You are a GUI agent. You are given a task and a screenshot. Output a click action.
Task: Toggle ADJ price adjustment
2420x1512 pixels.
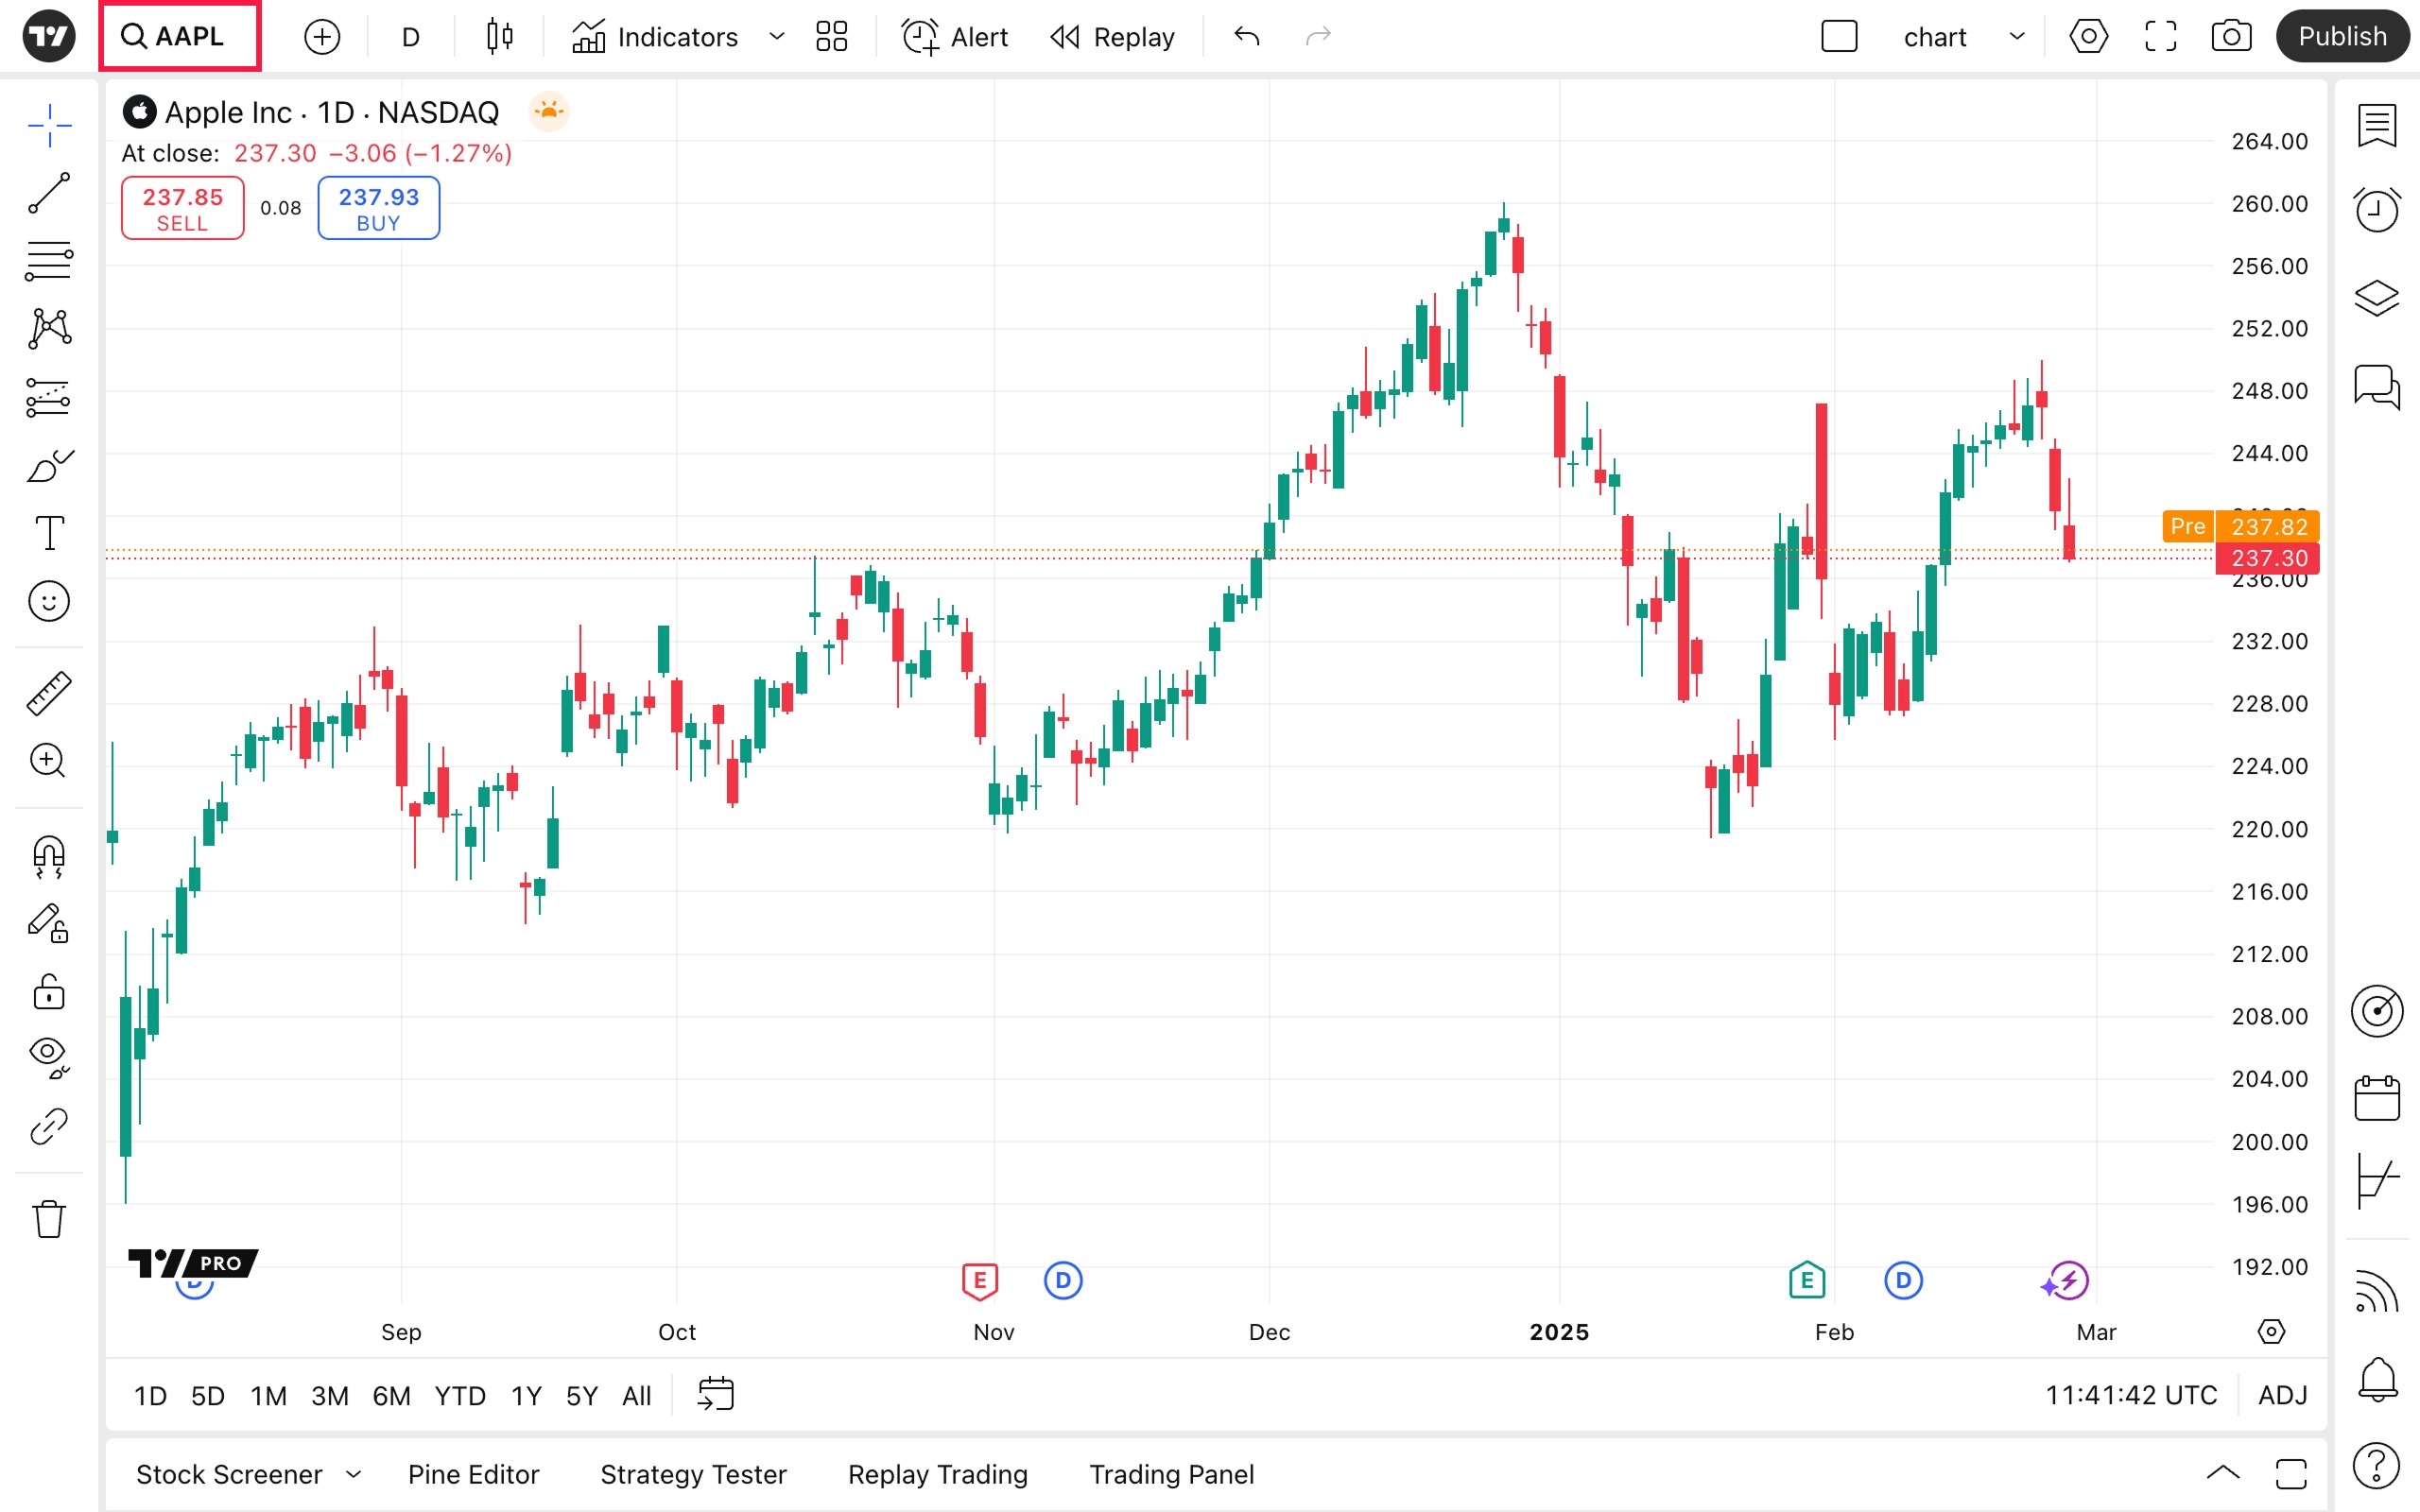pyautogui.click(x=2282, y=1395)
